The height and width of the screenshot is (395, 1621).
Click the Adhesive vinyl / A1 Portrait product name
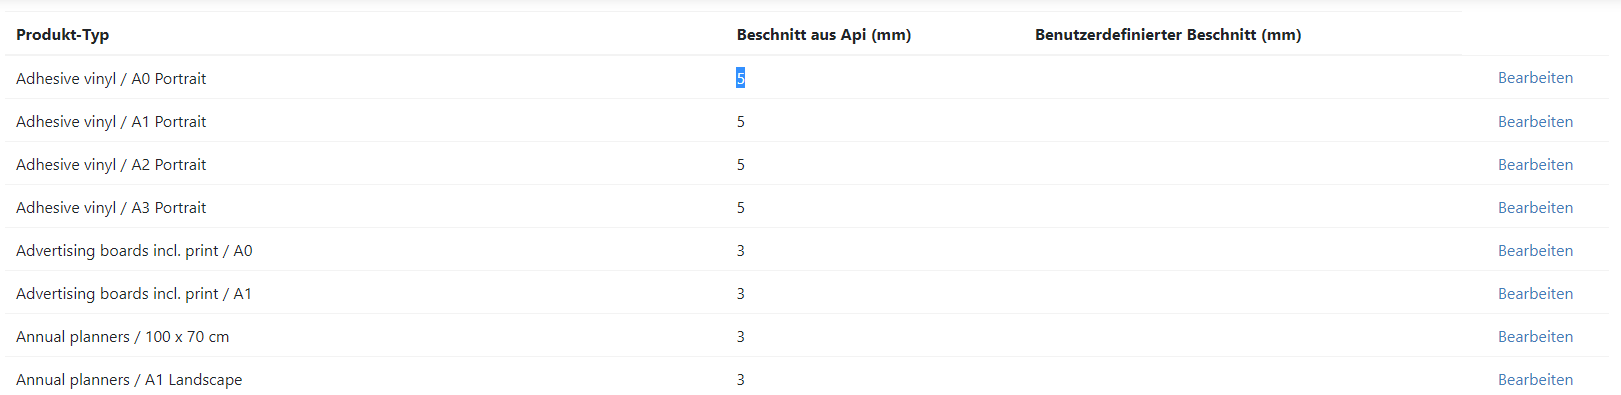point(111,122)
